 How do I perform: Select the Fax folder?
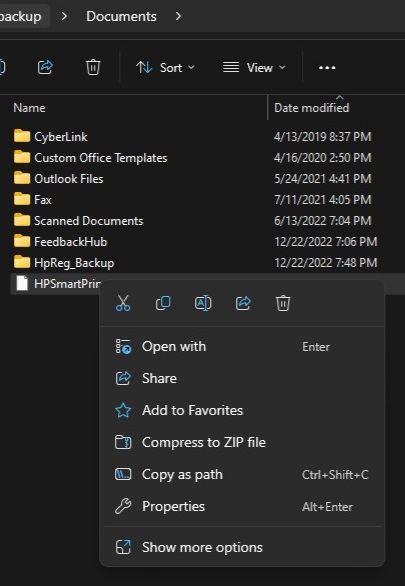coord(33,200)
